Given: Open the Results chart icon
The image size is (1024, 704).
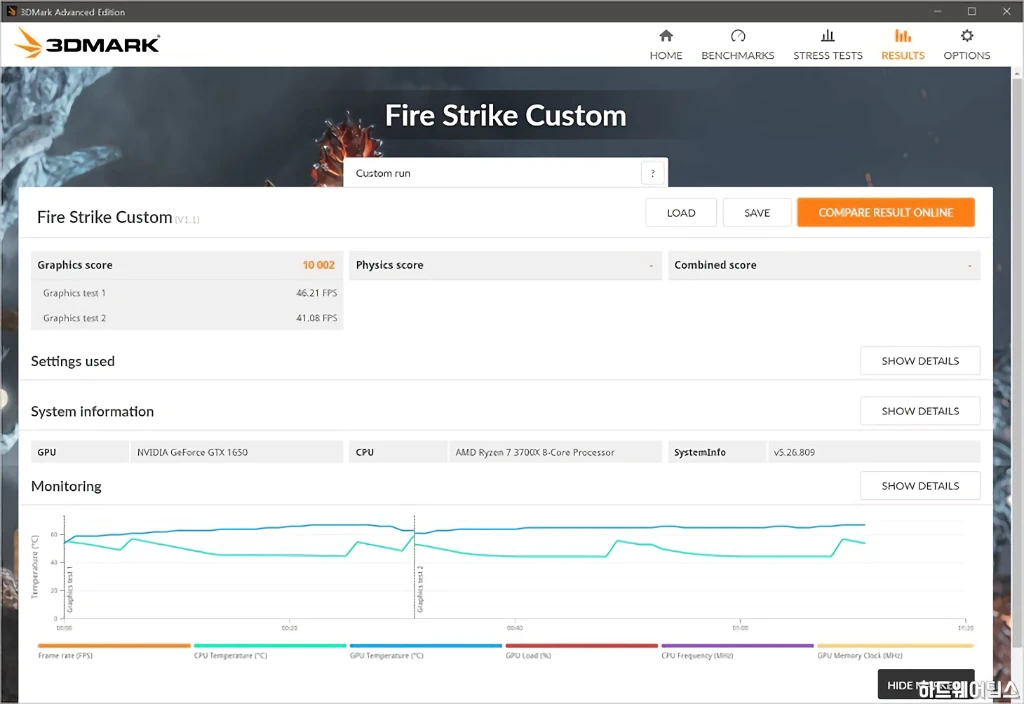Looking at the screenshot, I should [903, 35].
